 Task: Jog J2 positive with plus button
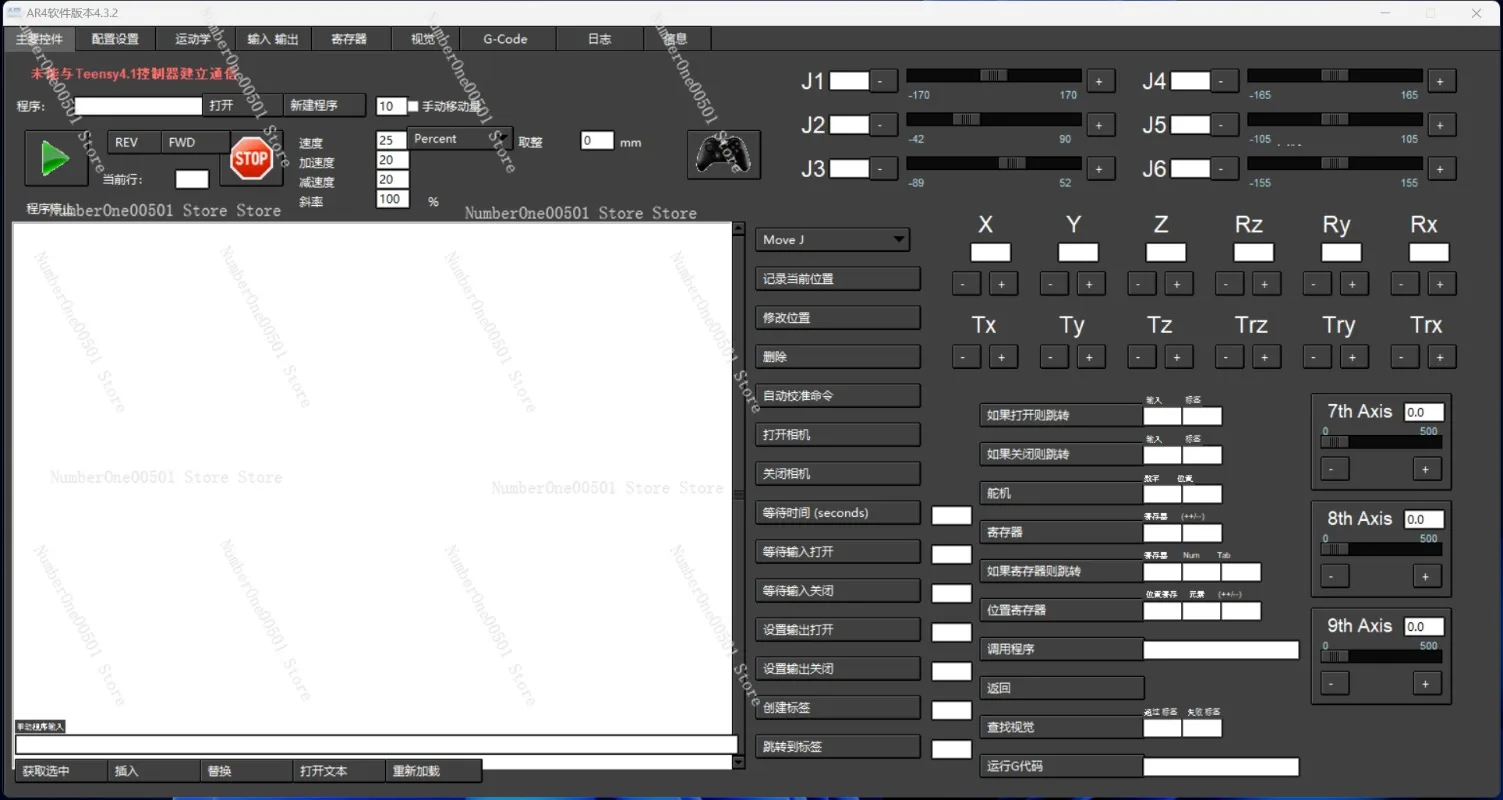(x=1099, y=125)
